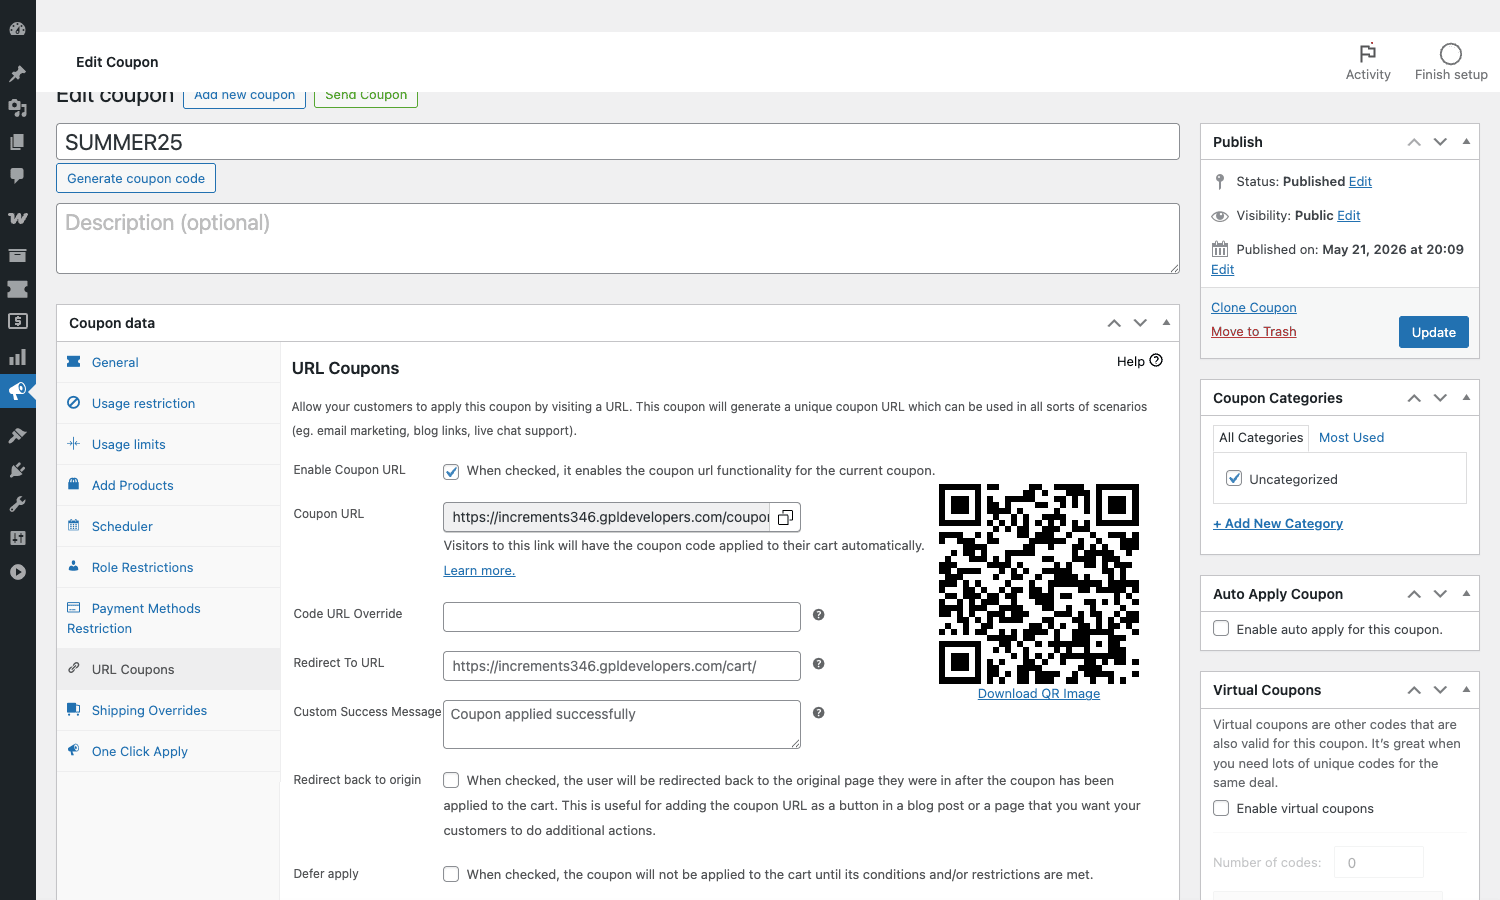Click the SUMMER25 coupon code field
This screenshot has width=1500, height=900.
point(618,142)
